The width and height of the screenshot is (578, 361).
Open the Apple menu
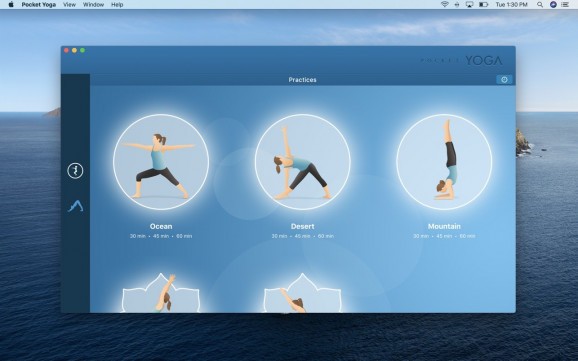pyautogui.click(x=11, y=4)
